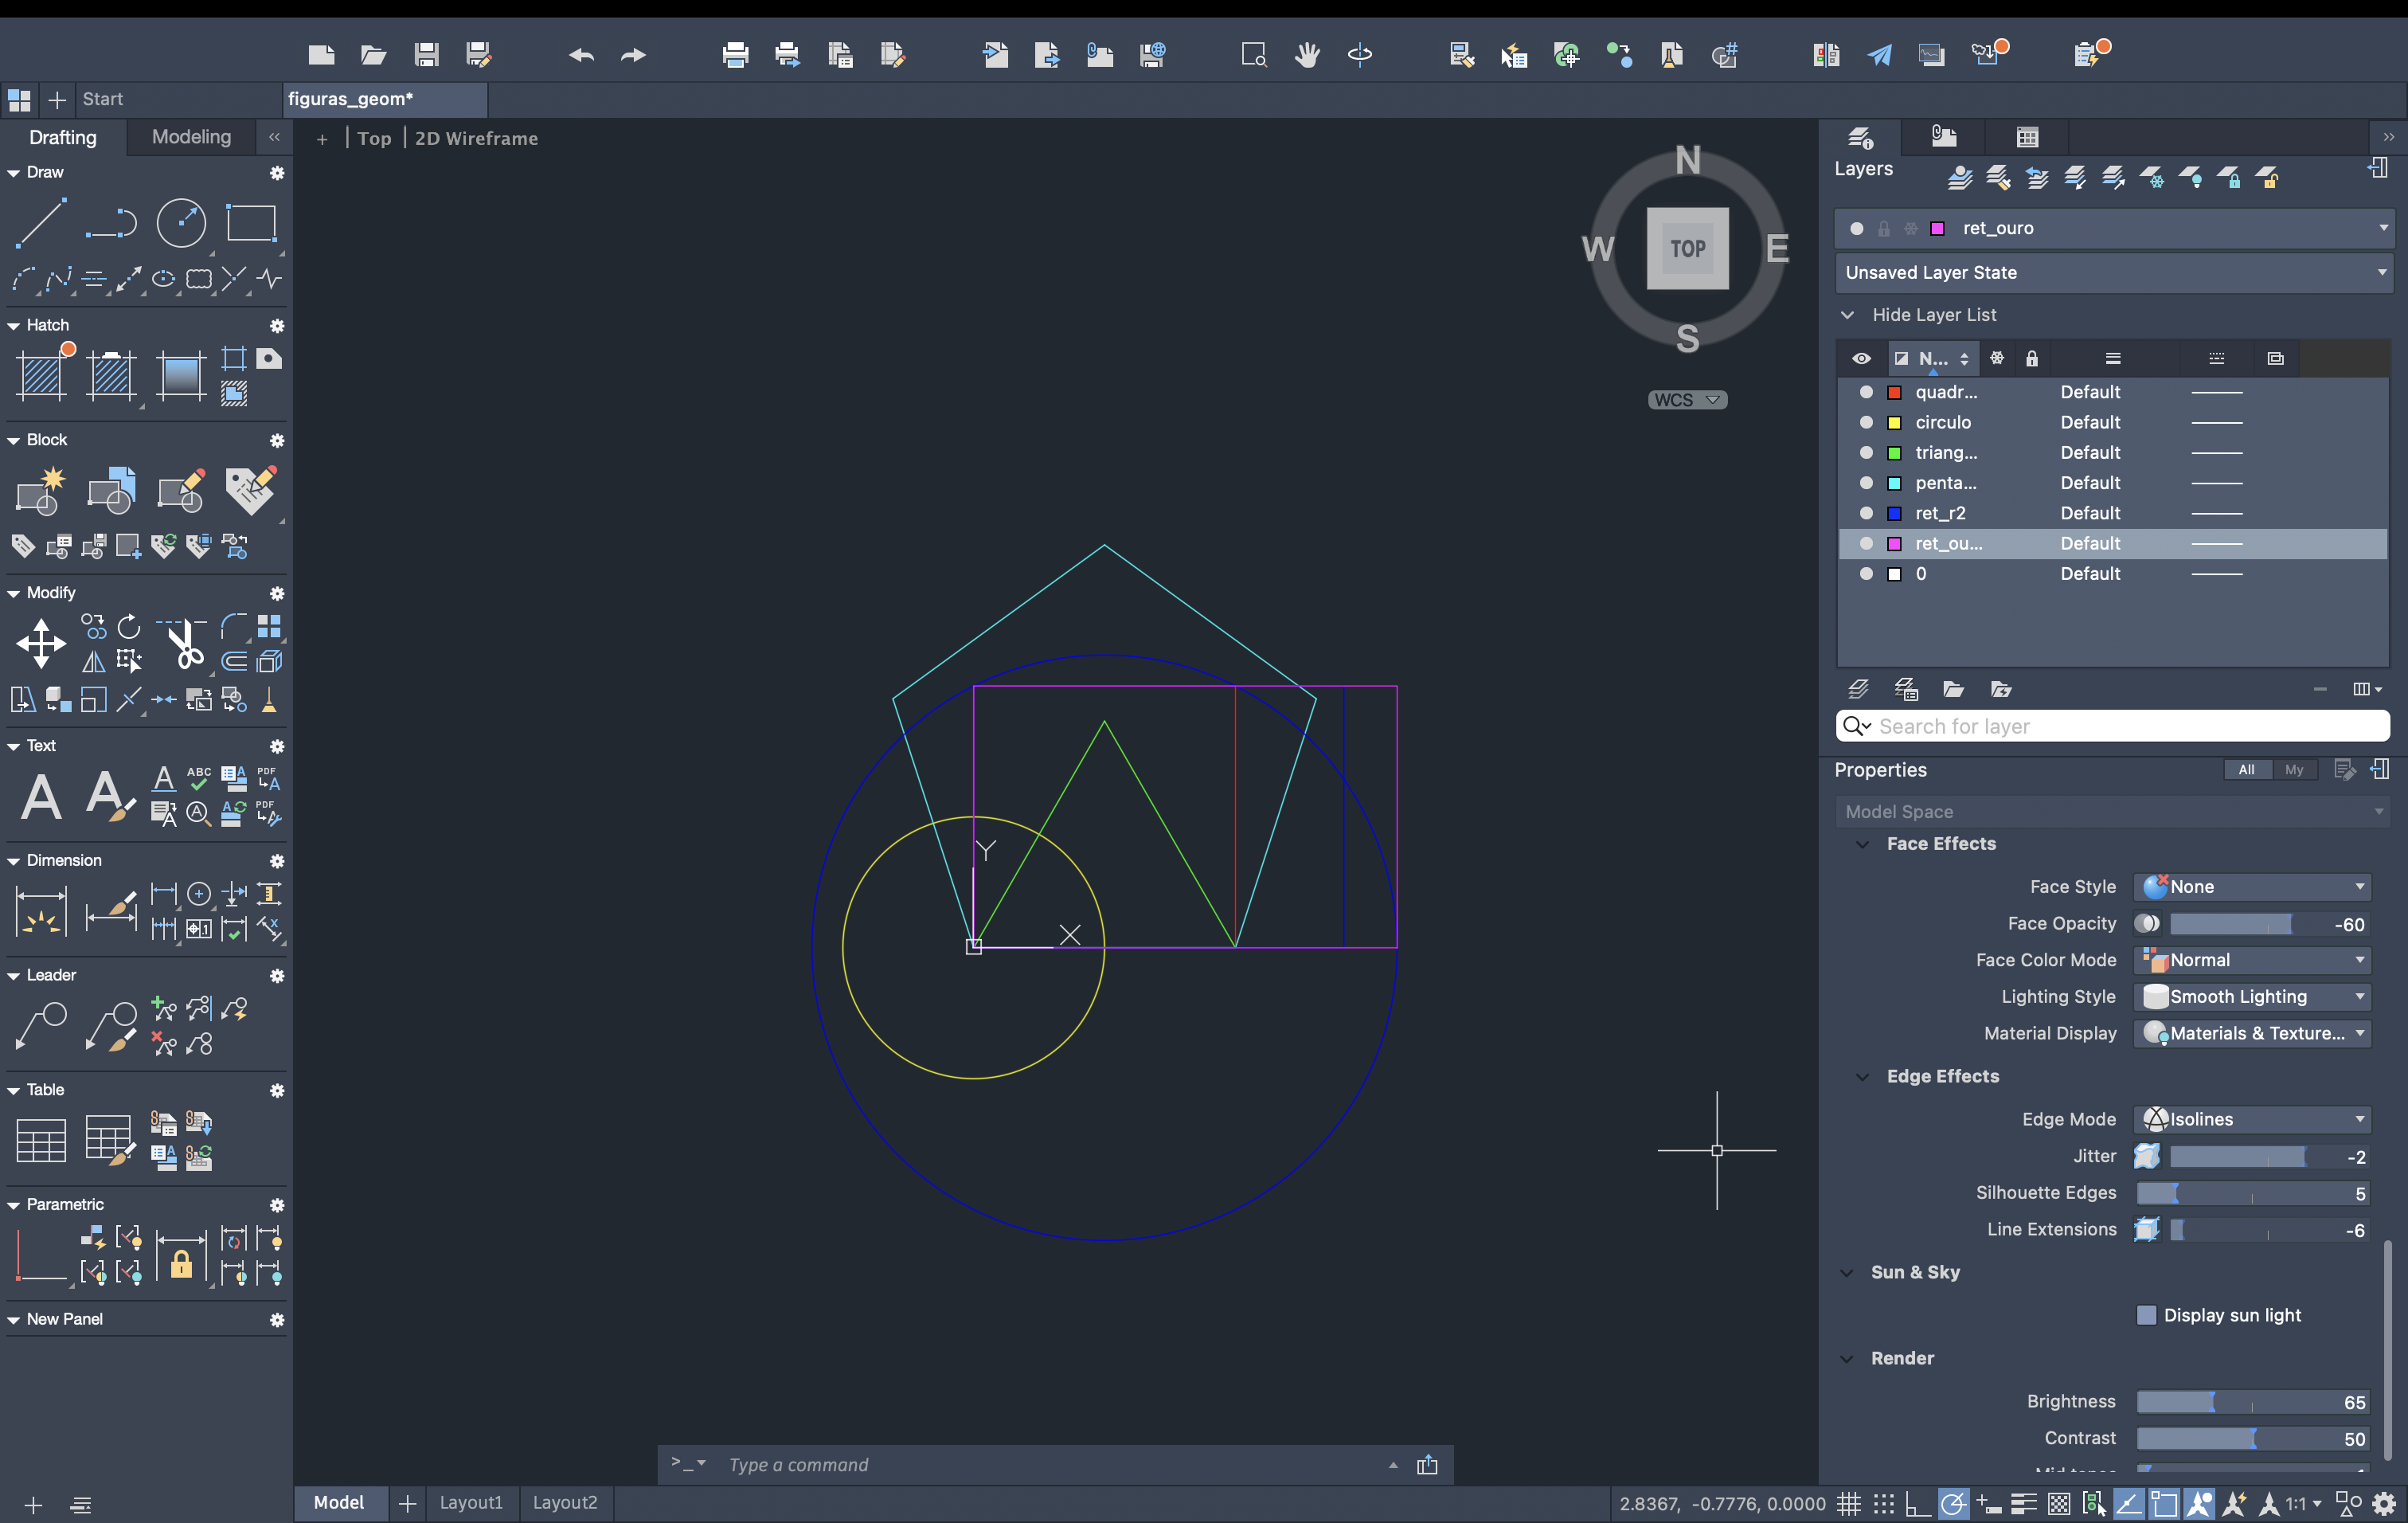Toggle grid display in status bar
This screenshot has height=1523, width=2408.
1848,1503
